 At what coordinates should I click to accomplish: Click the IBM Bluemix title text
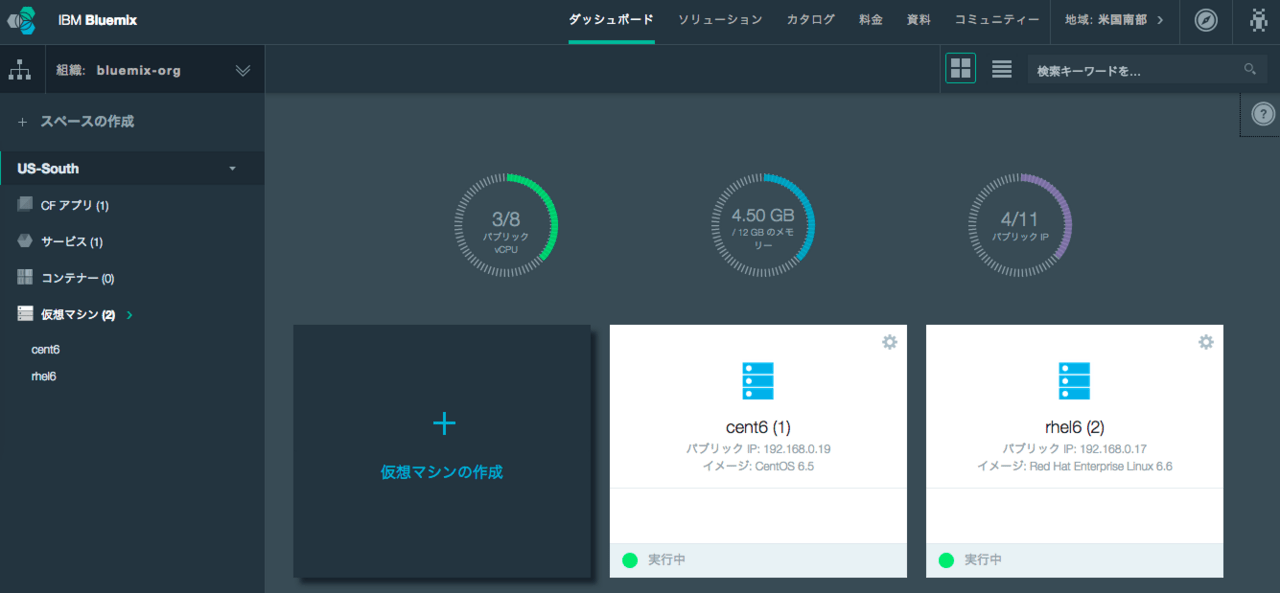[97, 20]
